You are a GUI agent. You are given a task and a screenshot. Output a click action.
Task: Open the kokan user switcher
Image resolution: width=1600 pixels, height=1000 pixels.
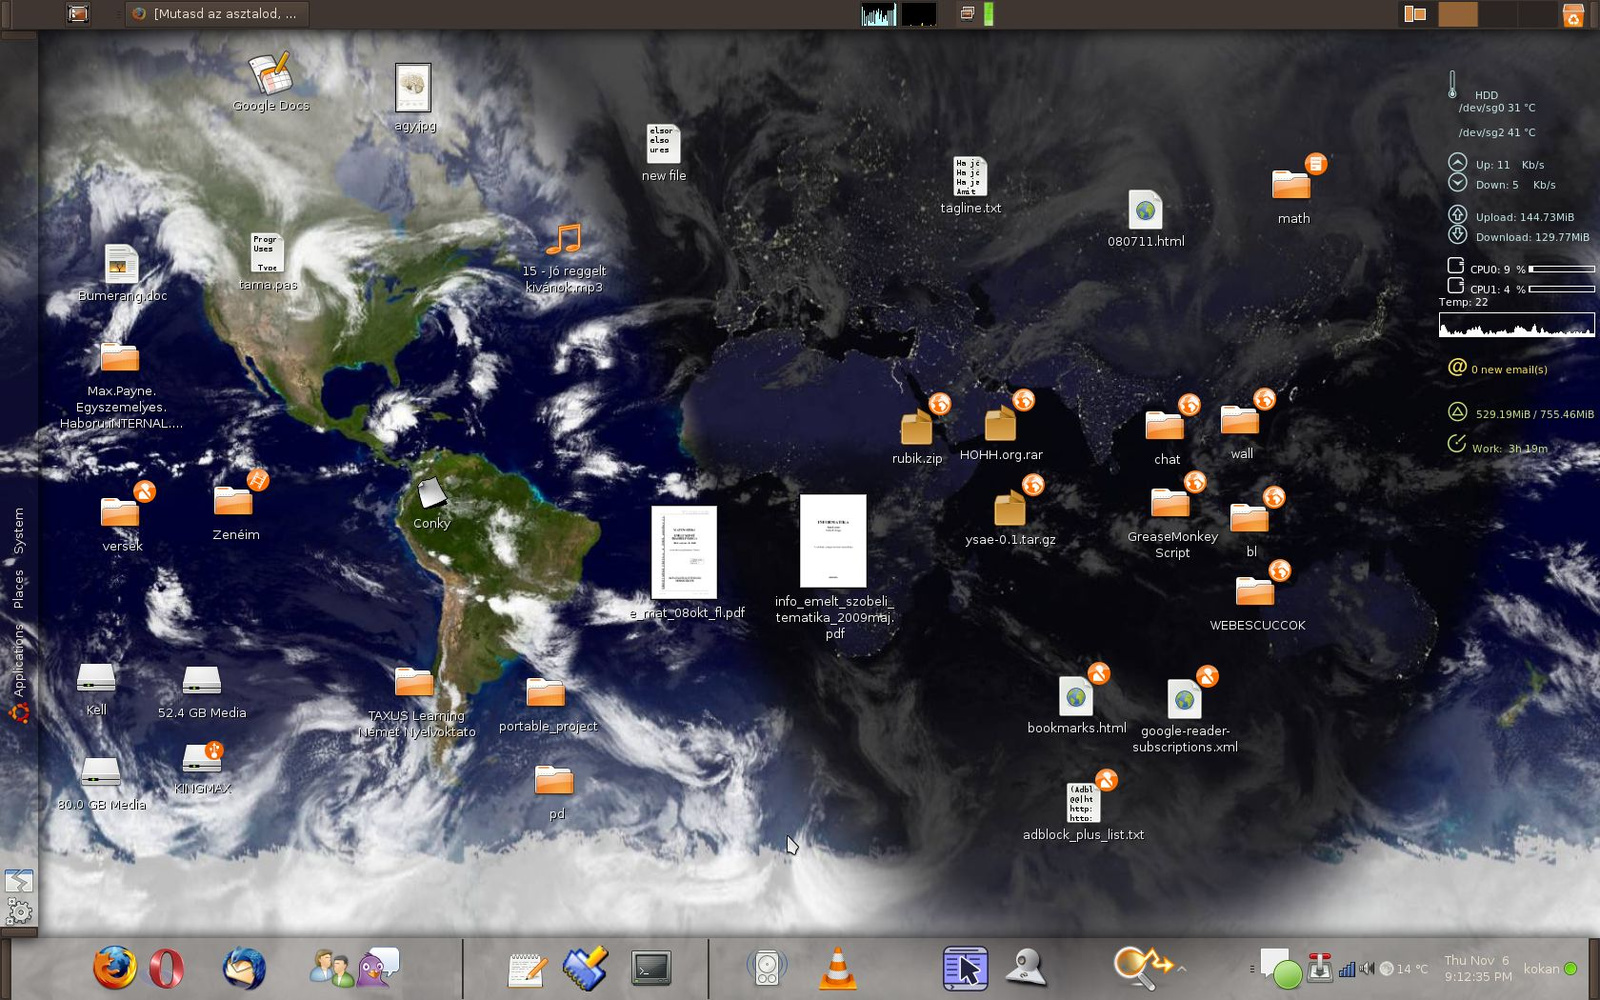pyautogui.click(x=1550, y=968)
